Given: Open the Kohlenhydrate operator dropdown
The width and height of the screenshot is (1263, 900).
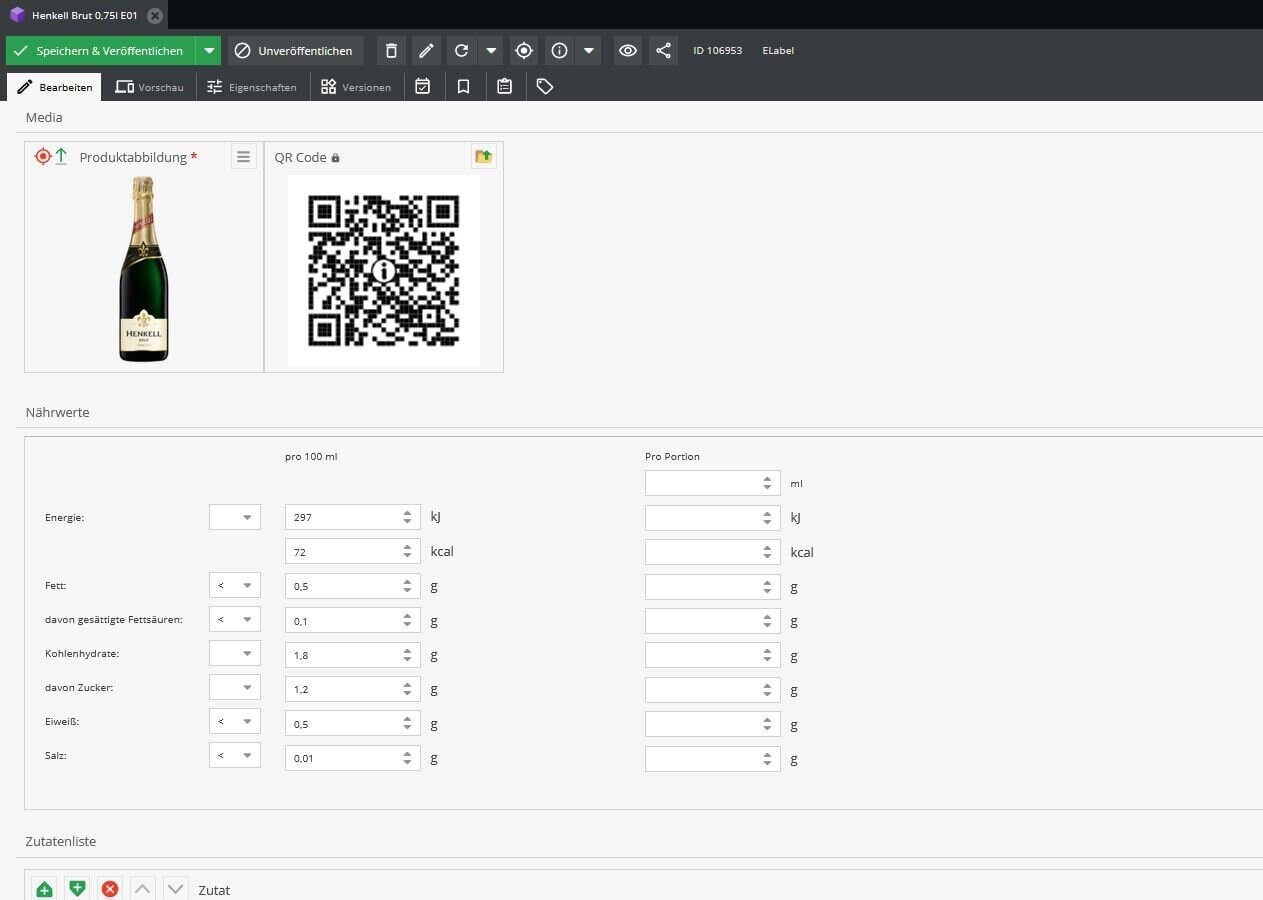Looking at the screenshot, I should (x=235, y=654).
